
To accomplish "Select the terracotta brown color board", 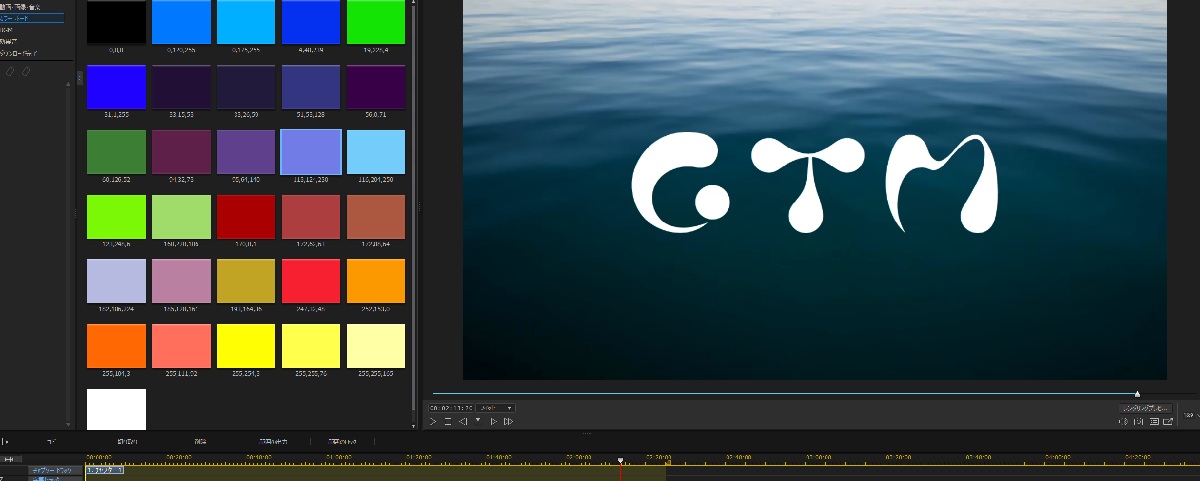I will [x=376, y=217].
